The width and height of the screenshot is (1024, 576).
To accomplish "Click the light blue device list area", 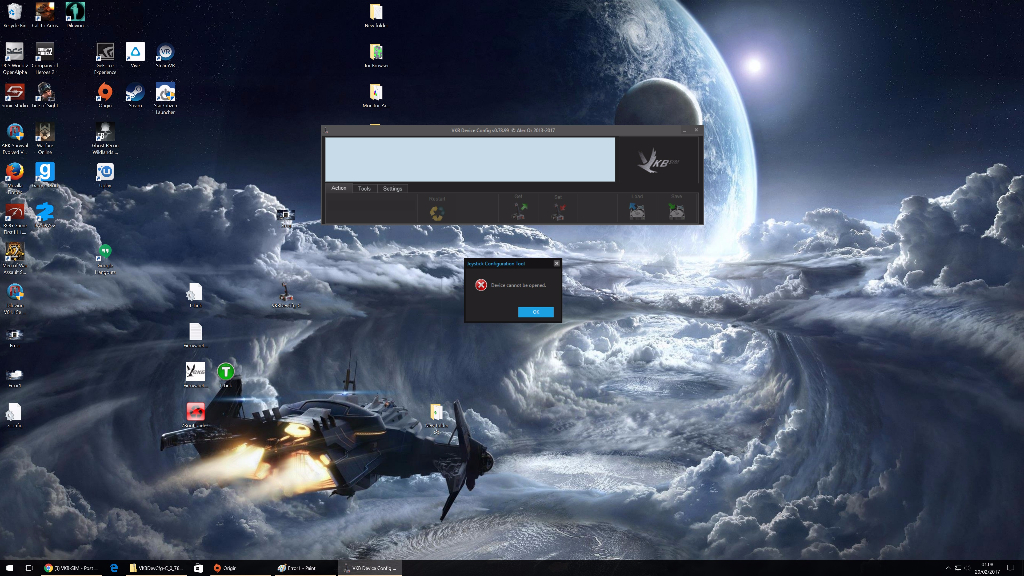I will (x=469, y=159).
